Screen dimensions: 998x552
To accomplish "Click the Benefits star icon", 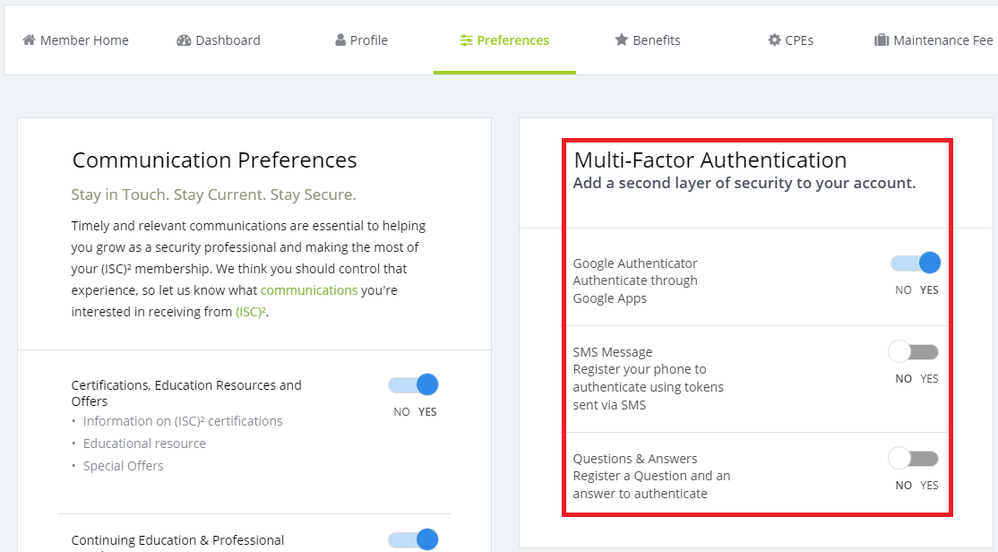I will point(621,41).
